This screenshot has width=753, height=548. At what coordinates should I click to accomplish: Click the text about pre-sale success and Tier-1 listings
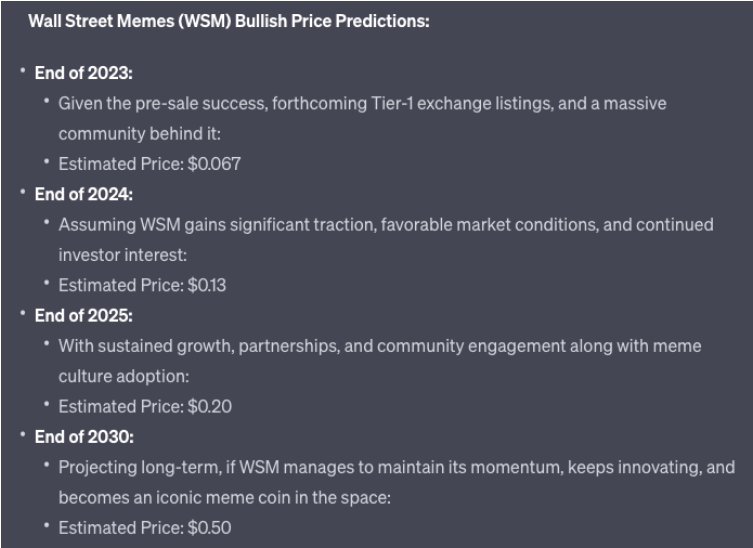pos(362,104)
